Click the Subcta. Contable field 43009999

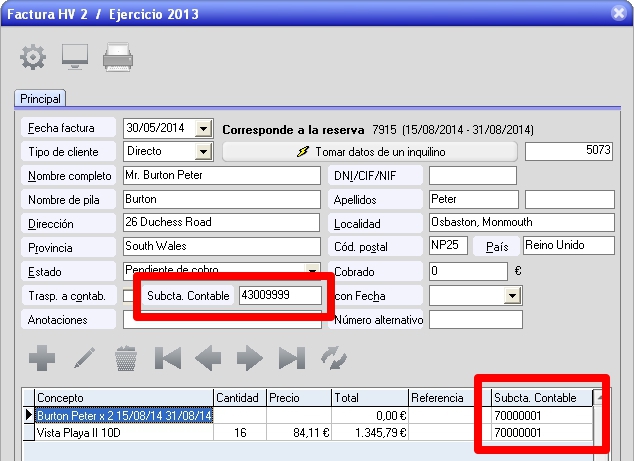(281, 296)
